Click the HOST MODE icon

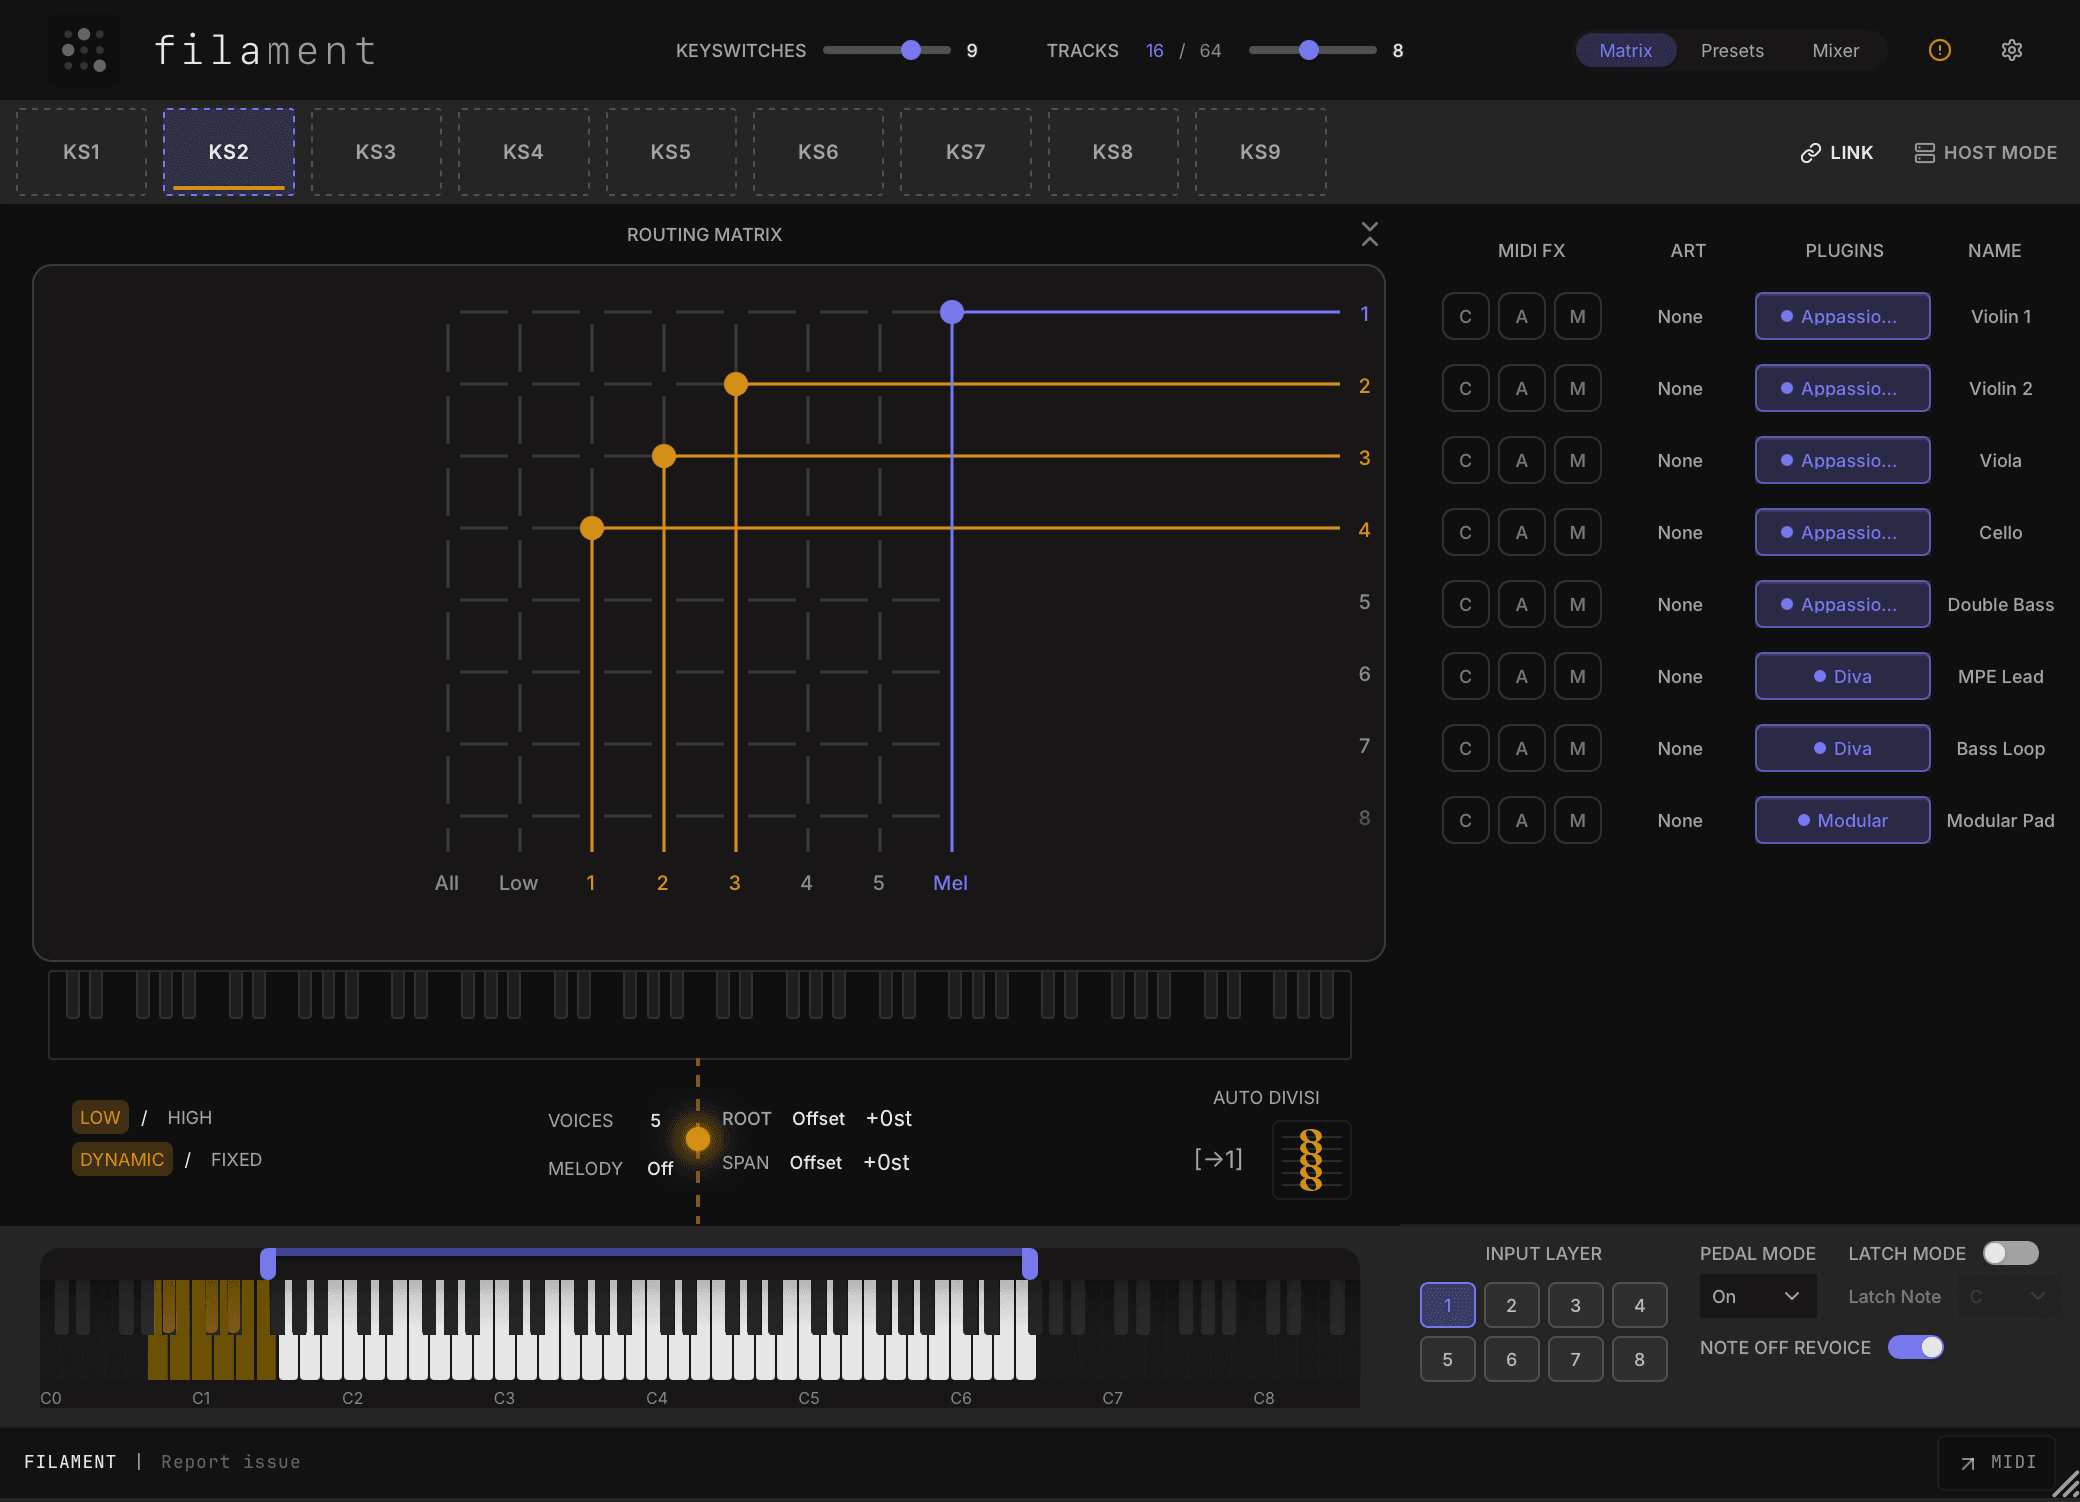[x=1924, y=153]
